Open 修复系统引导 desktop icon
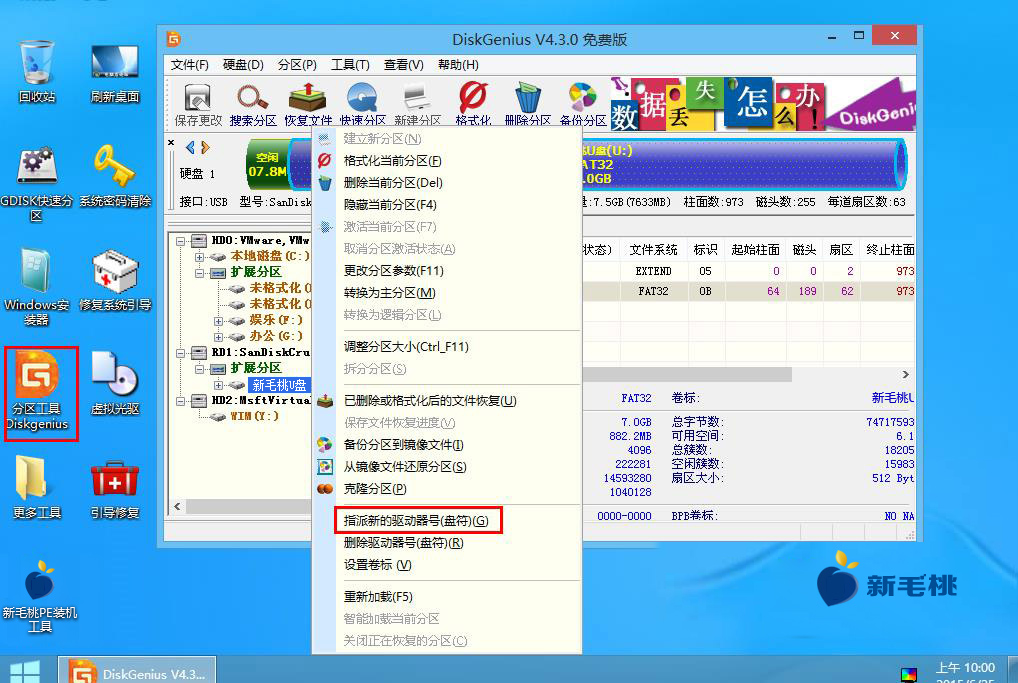This screenshot has width=1018, height=683. (115, 280)
